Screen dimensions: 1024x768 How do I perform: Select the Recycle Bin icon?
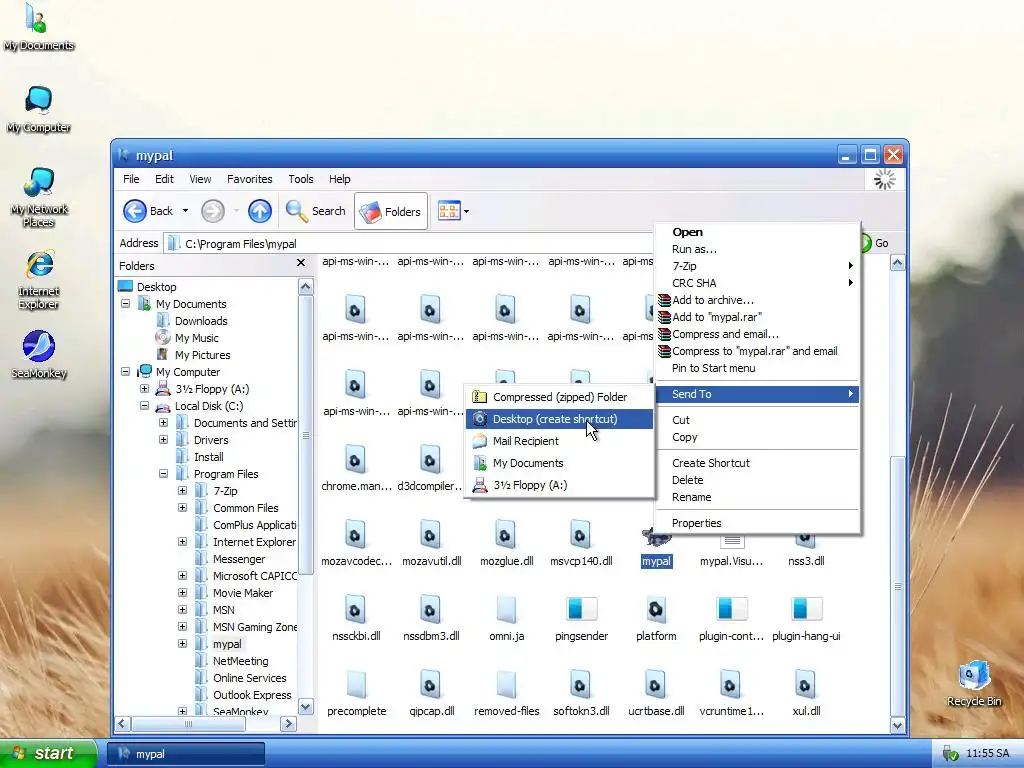[973, 684]
